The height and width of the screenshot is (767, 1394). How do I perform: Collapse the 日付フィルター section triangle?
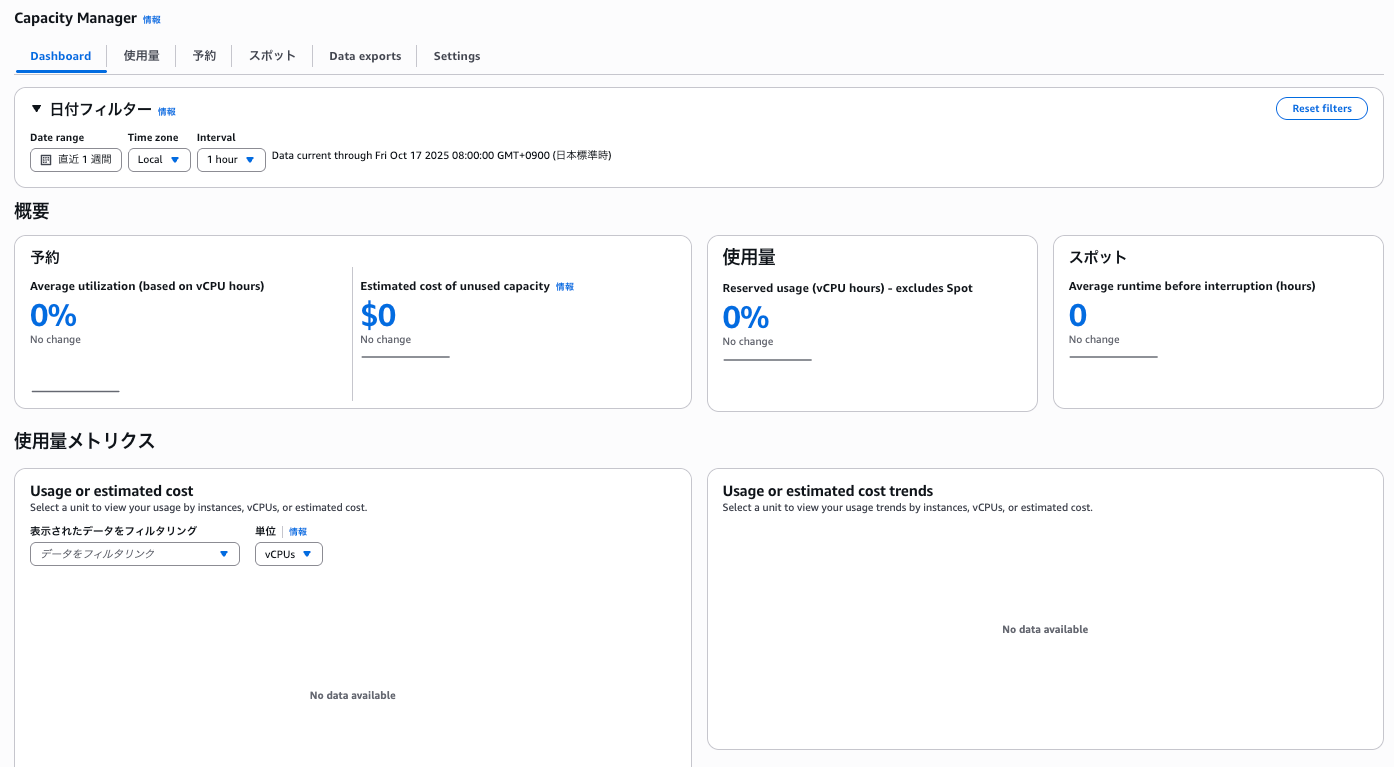tap(37, 109)
